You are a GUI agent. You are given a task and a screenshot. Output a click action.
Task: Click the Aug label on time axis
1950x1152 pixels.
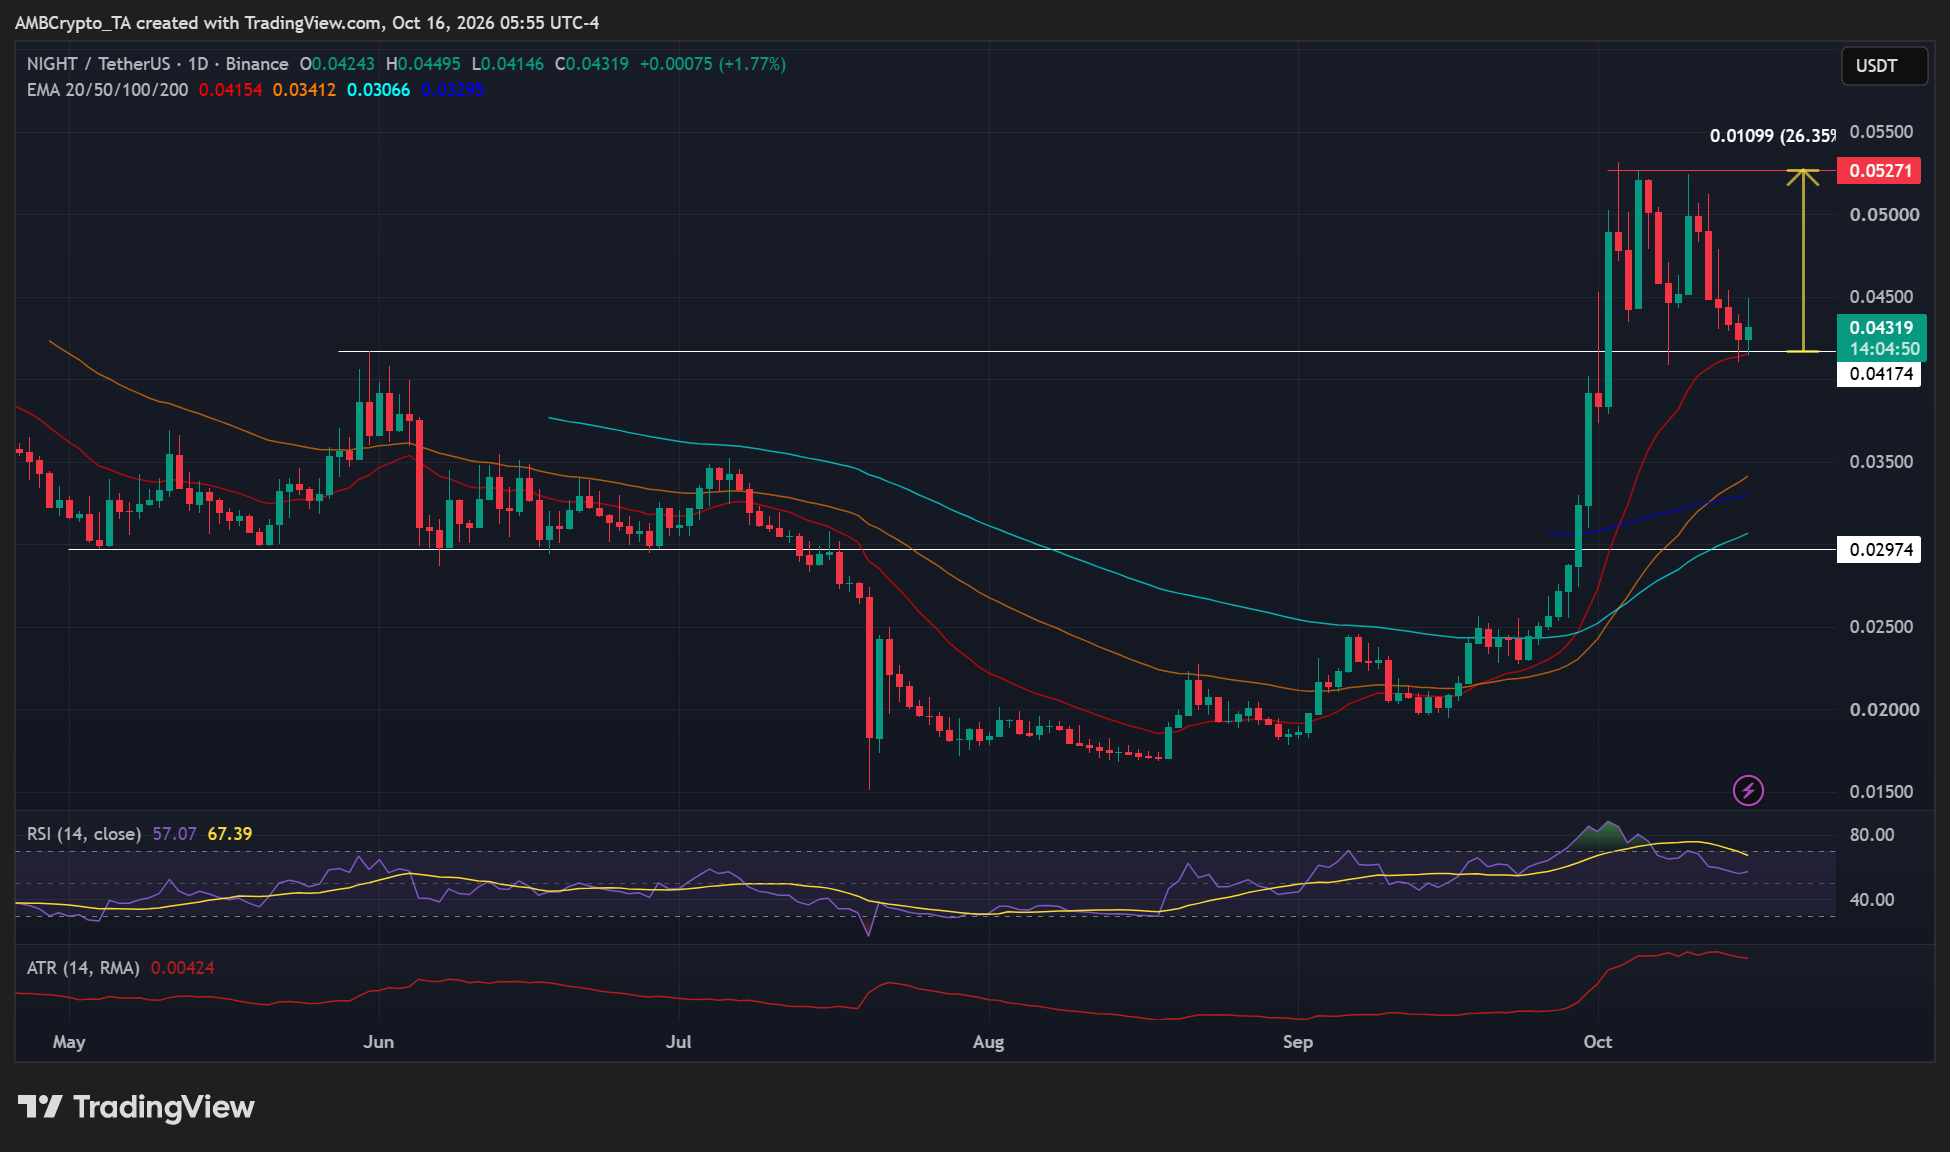(988, 1042)
